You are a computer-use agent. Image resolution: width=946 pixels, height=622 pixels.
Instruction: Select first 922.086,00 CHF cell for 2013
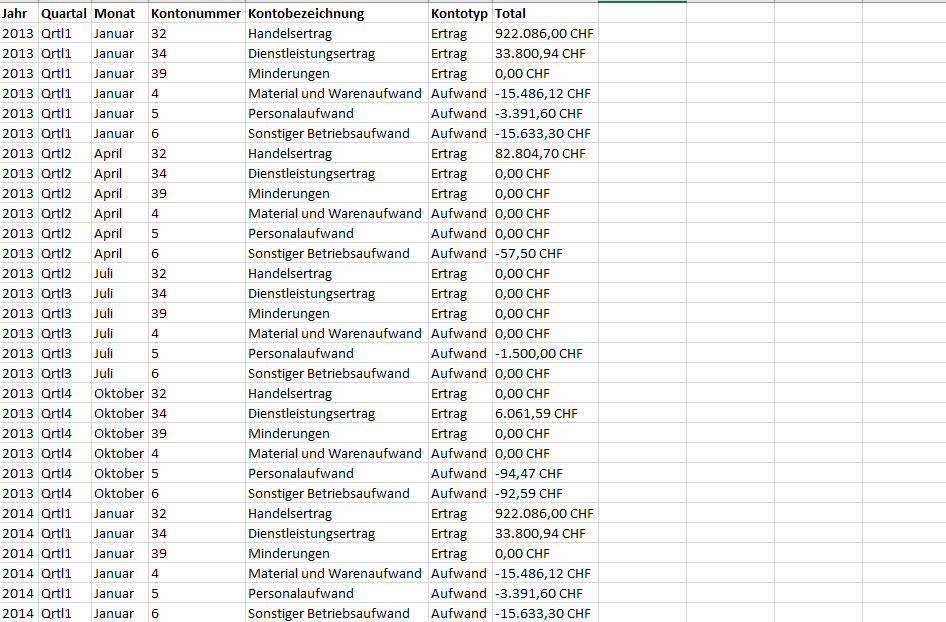[x=544, y=33]
